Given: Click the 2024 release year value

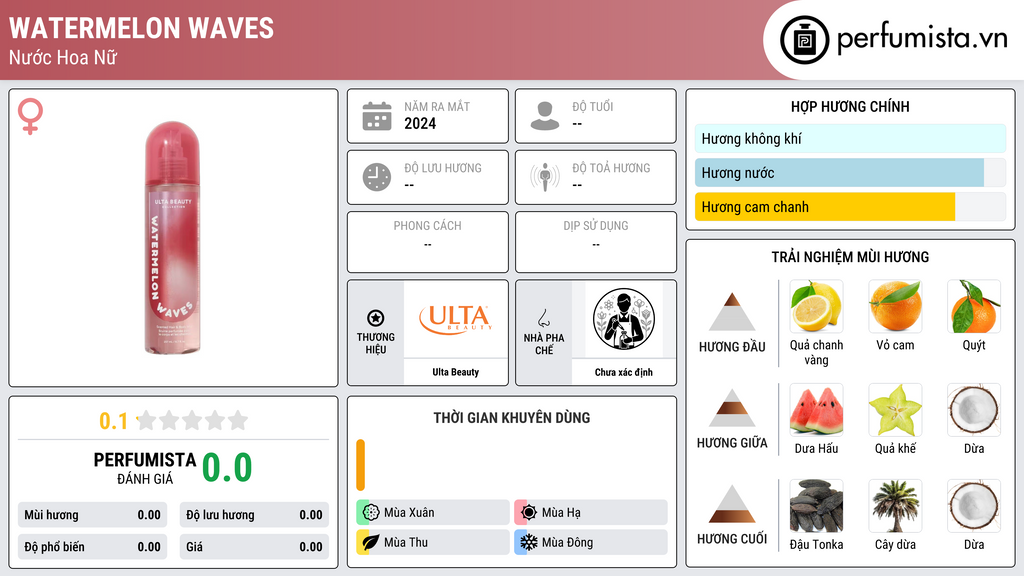Looking at the screenshot, I should point(420,123).
